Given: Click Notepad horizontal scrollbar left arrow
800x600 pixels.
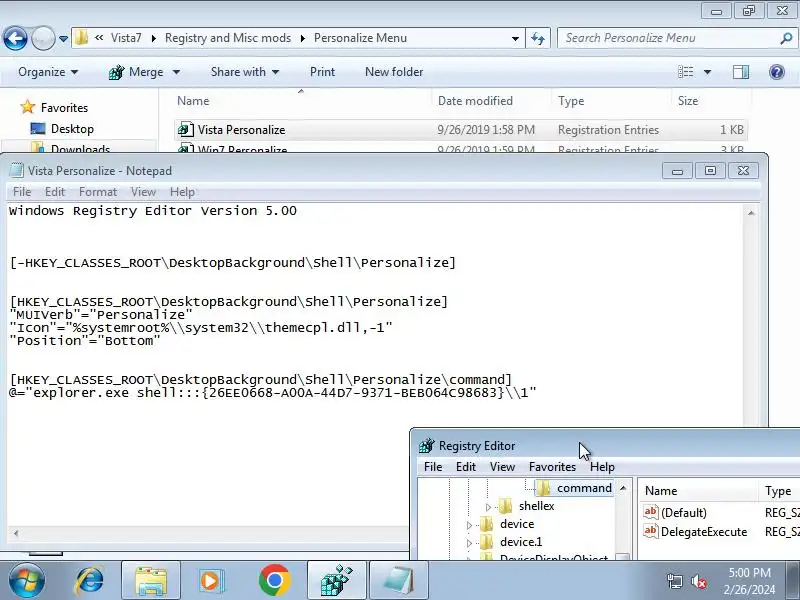Looking at the screenshot, I should [16, 534].
